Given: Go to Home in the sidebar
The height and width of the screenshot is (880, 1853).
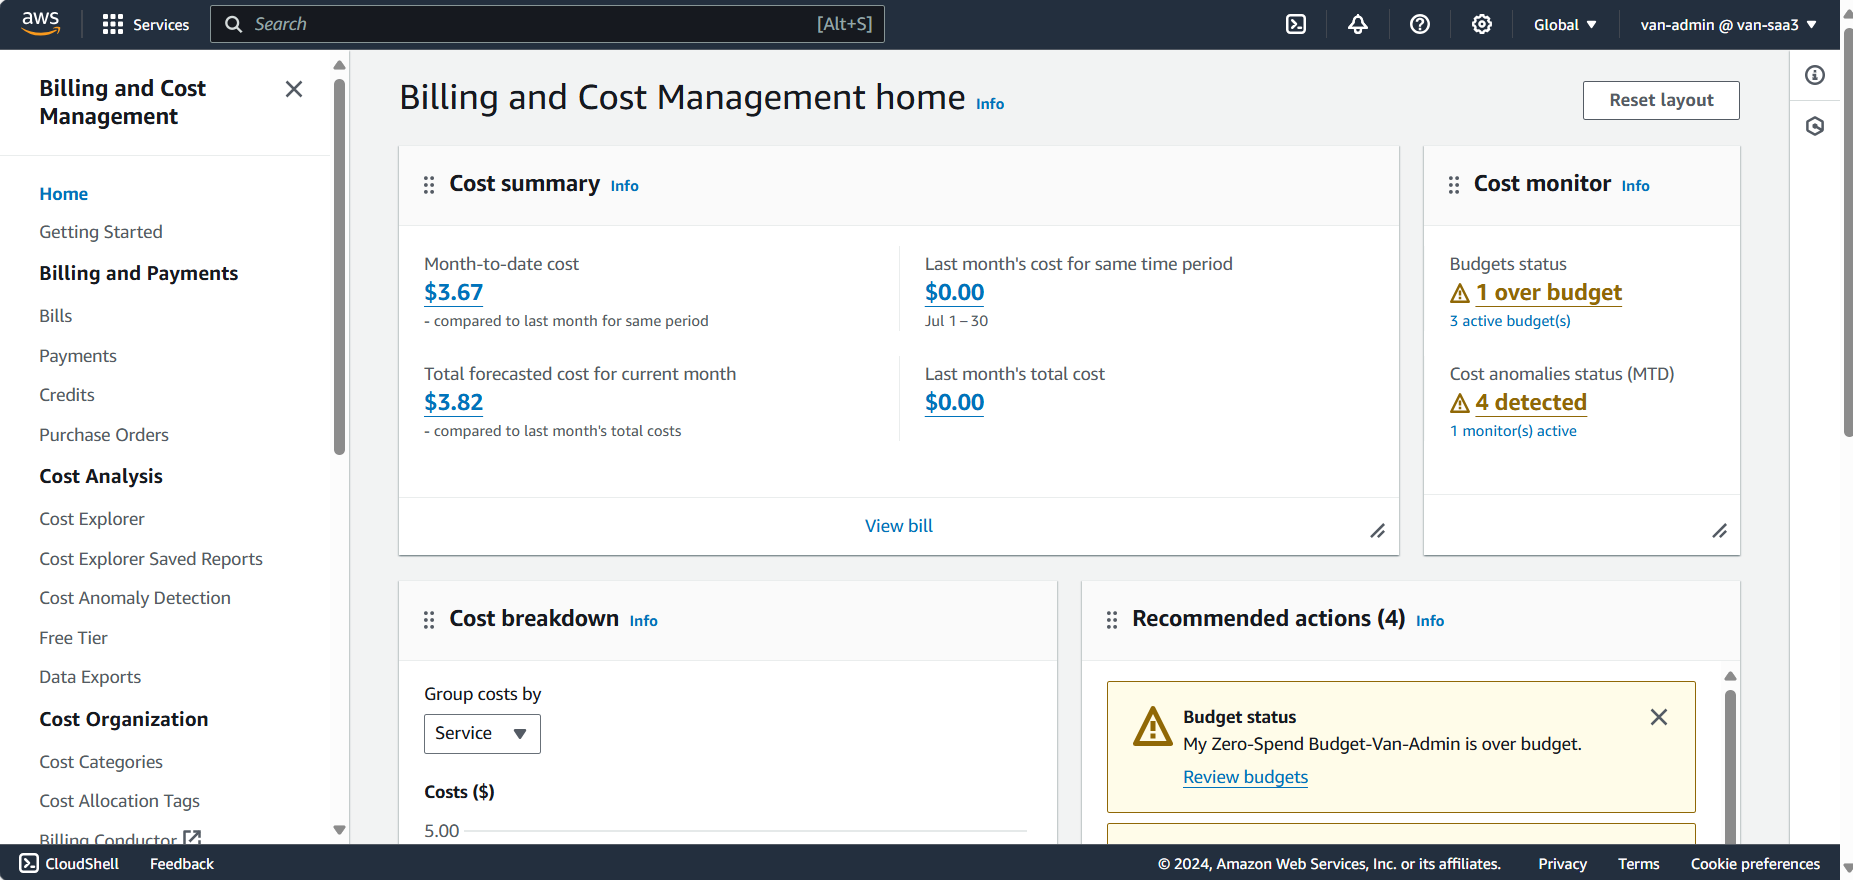Looking at the screenshot, I should tap(64, 194).
